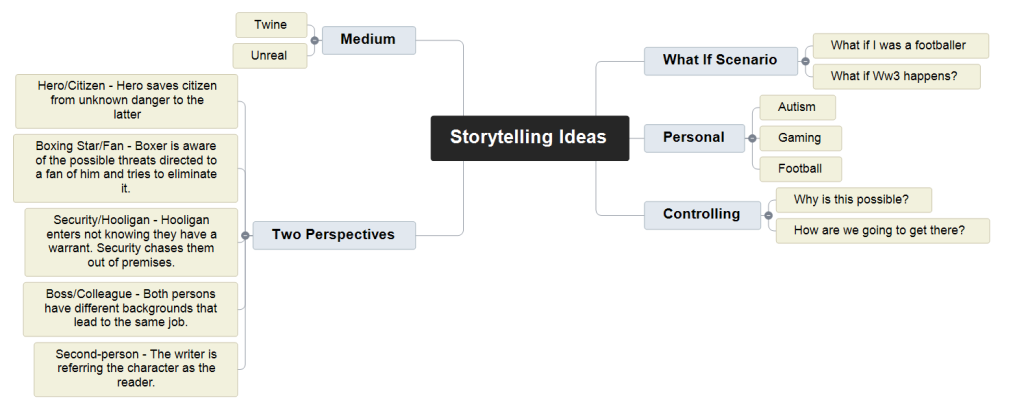Viewport: 1024px width, 407px height.
Task: Collapse the Personal branch toggle
Action: pyautogui.click(x=752, y=138)
